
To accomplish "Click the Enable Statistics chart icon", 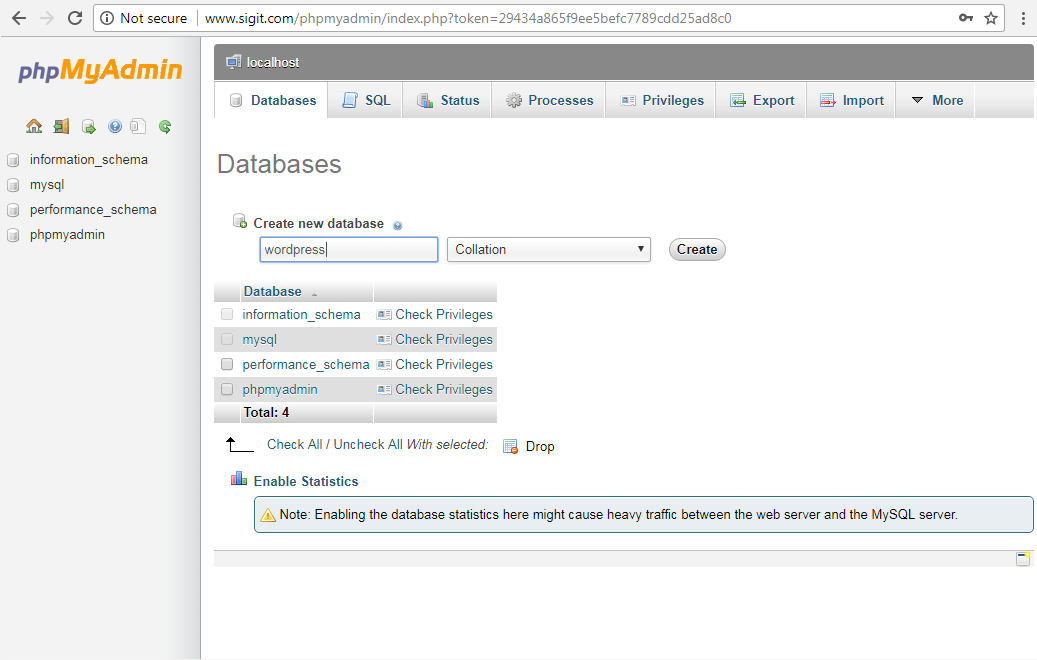I will coord(239,479).
